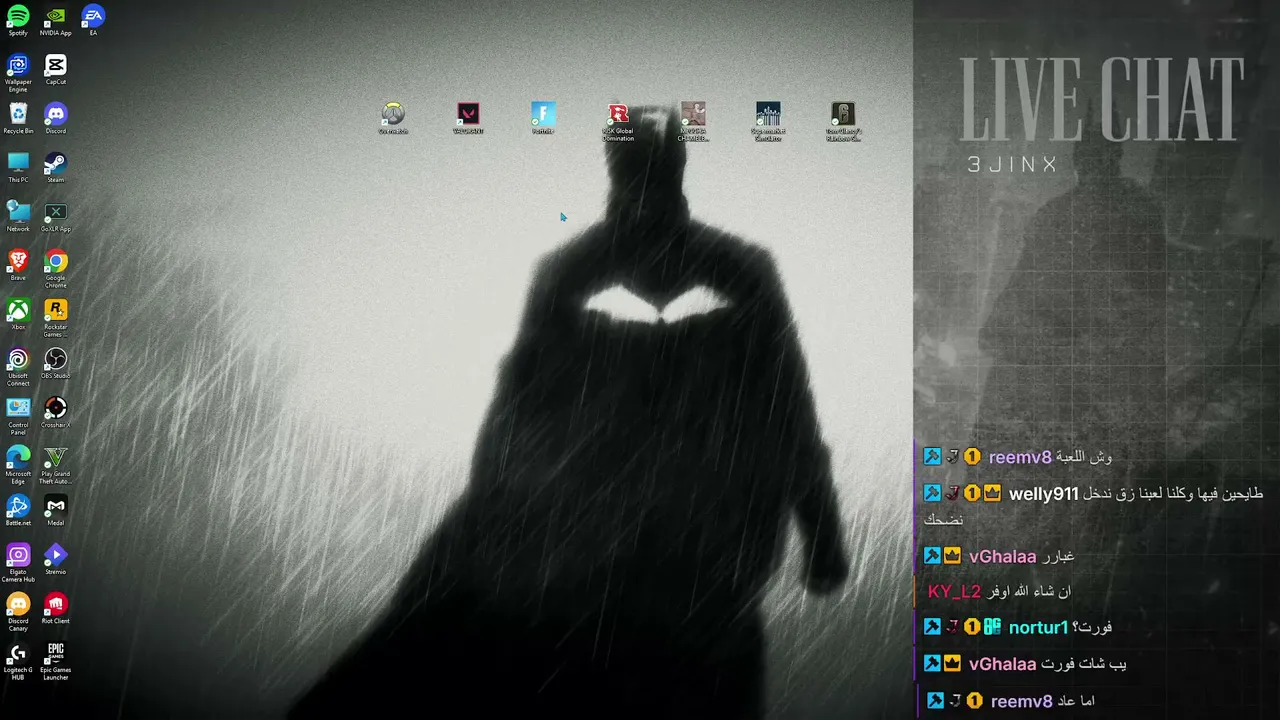Select the Crosshair X icon
This screenshot has width=1280, height=720.
click(56, 413)
